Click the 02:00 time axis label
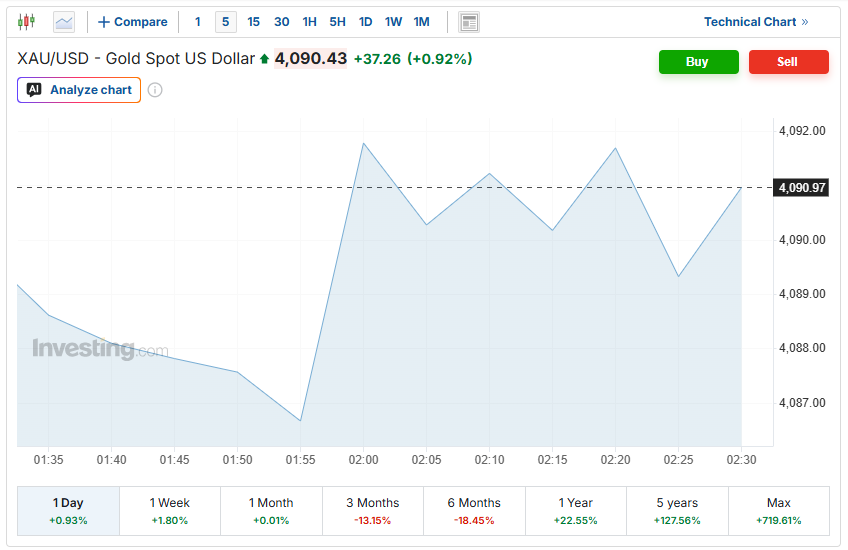 coord(363,460)
